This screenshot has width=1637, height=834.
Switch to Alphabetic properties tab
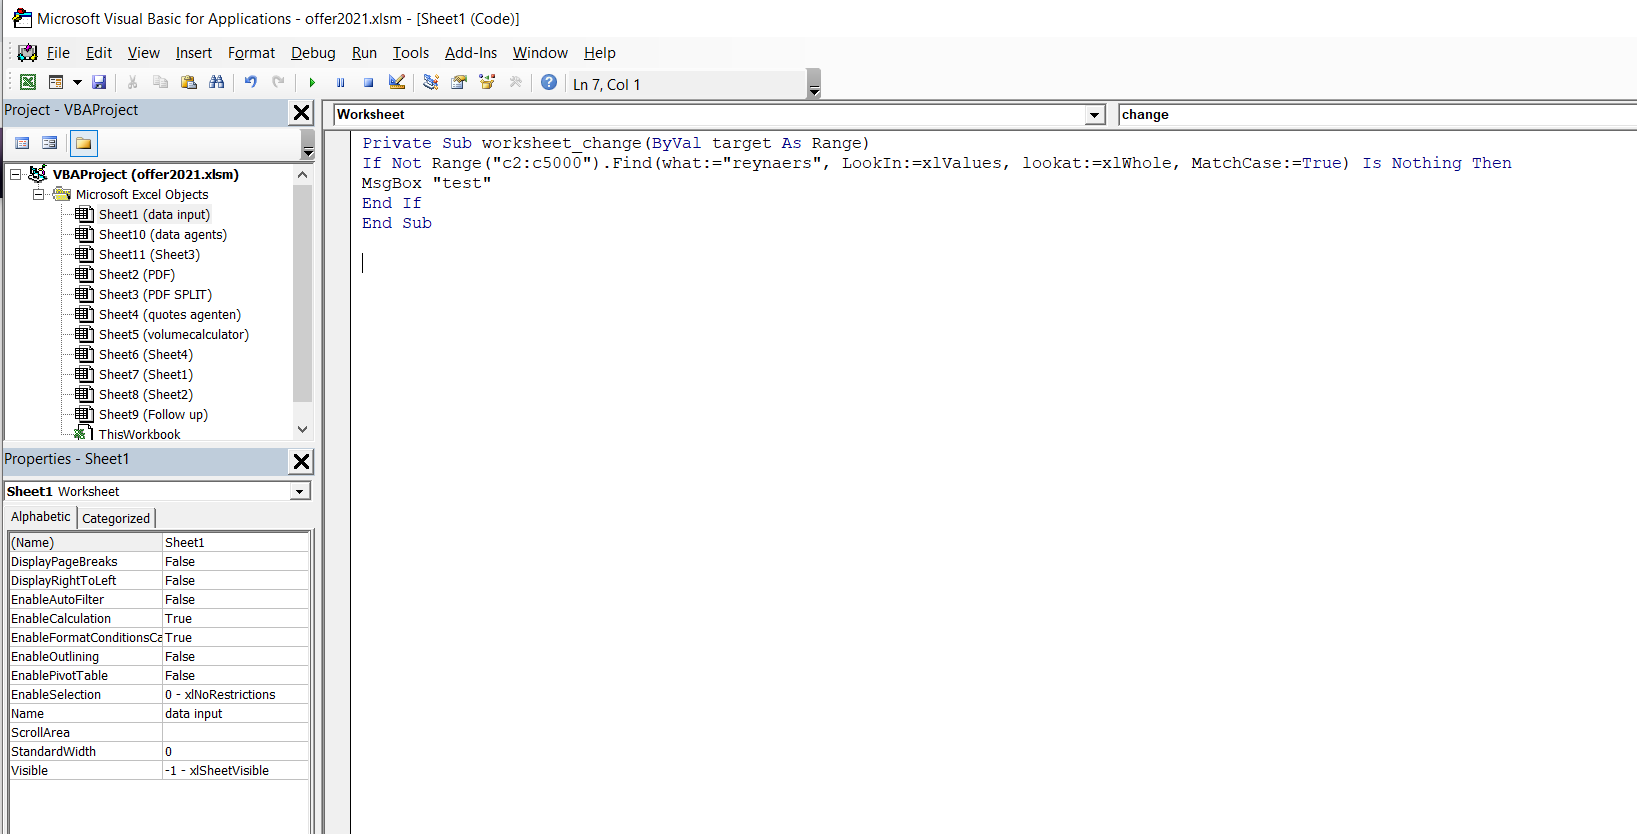tap(41, 517)
